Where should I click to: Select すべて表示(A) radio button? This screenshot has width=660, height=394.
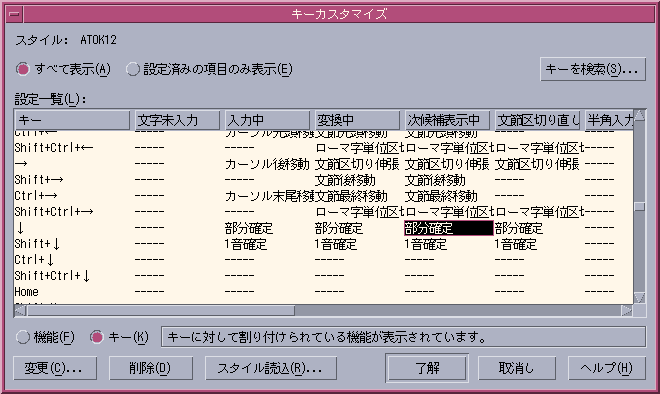(63, 69)
